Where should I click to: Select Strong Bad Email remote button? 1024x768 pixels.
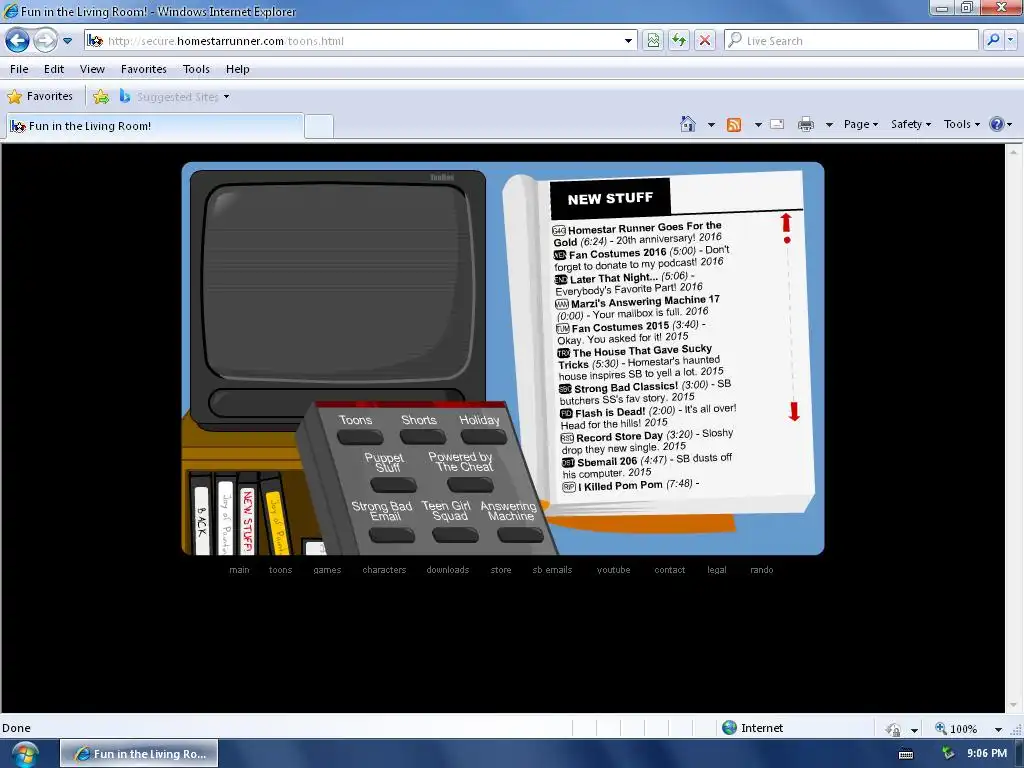(x=391, y=536)
